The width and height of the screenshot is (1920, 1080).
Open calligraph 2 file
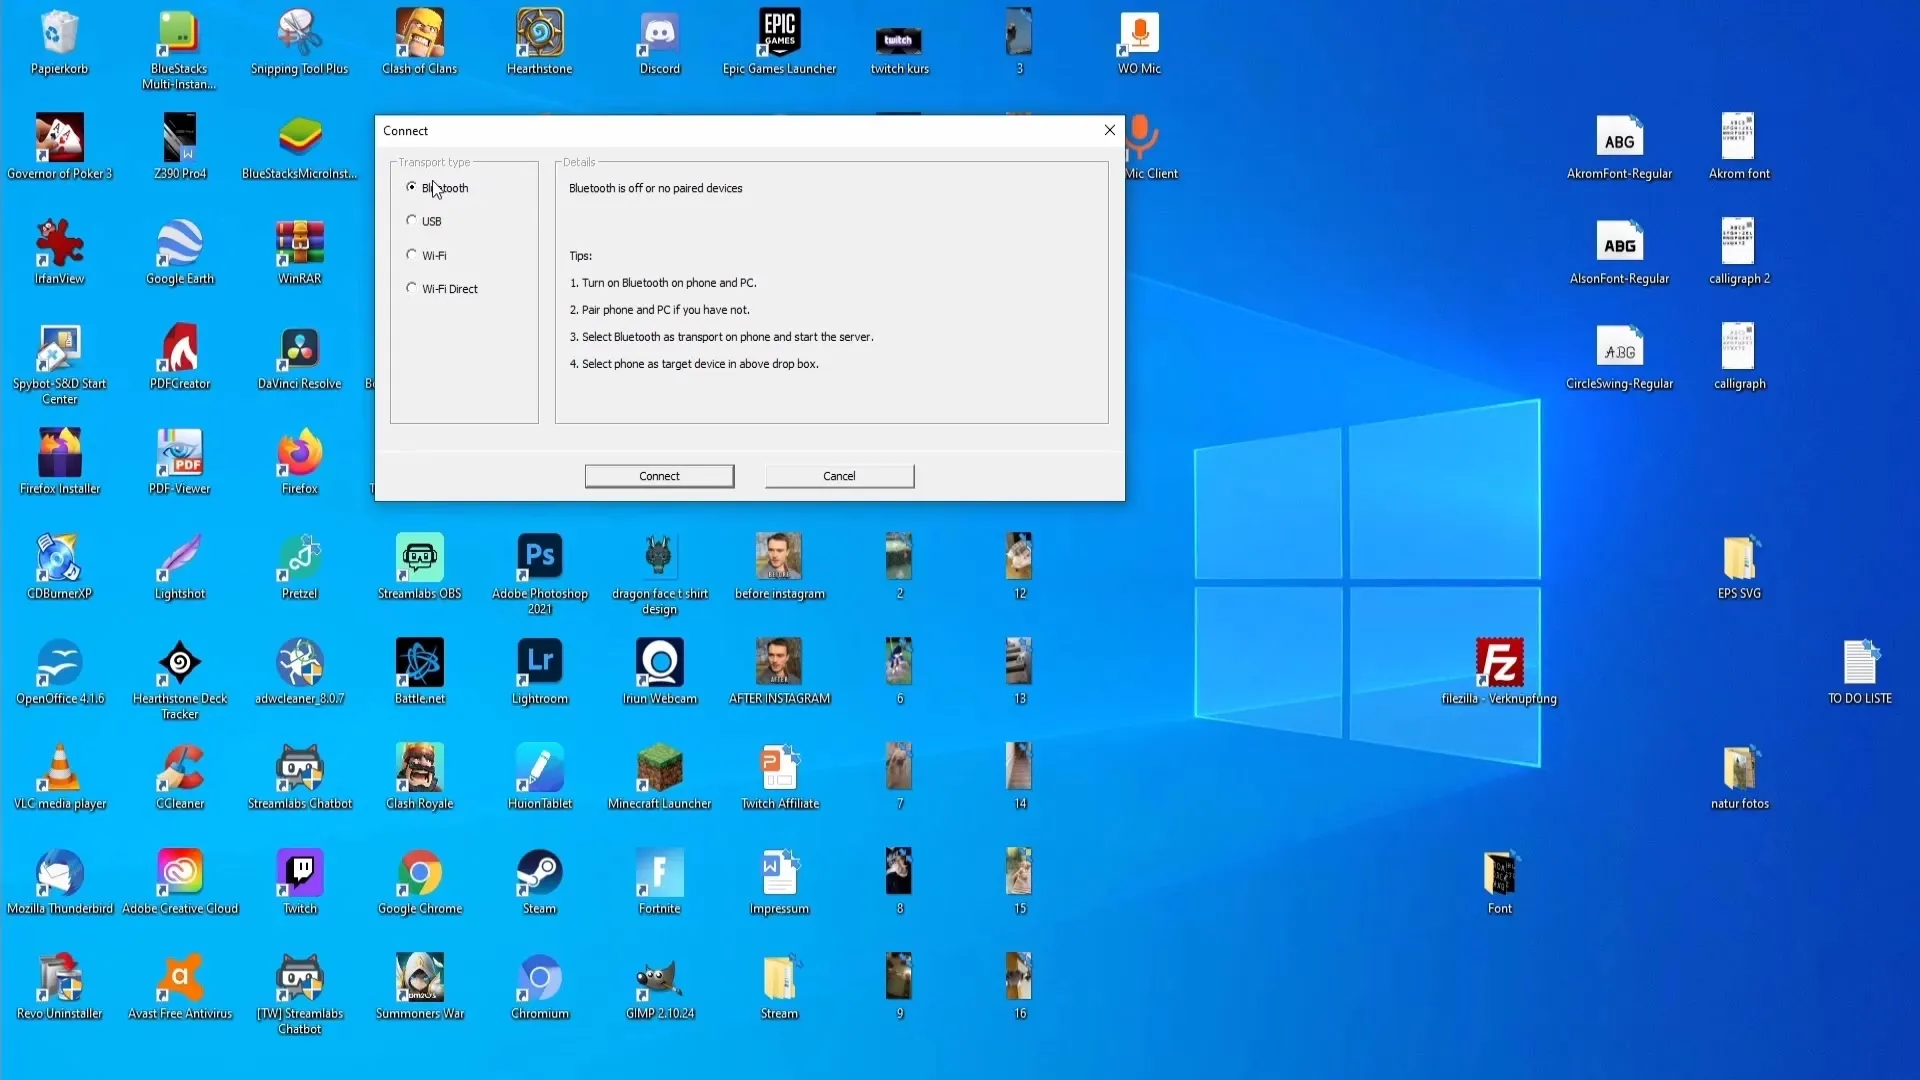1739,252
